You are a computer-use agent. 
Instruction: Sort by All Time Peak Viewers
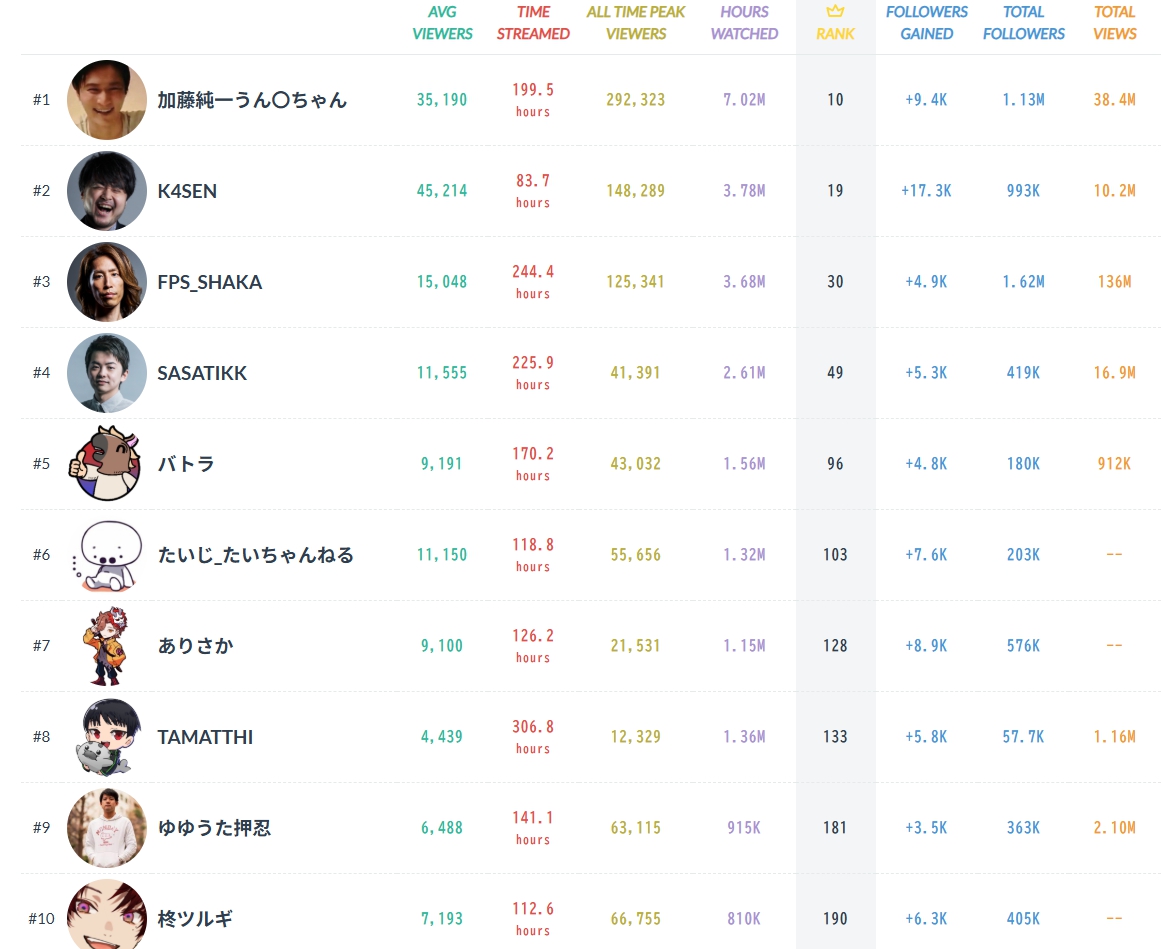pyautogui.click(x=636, y=23)
